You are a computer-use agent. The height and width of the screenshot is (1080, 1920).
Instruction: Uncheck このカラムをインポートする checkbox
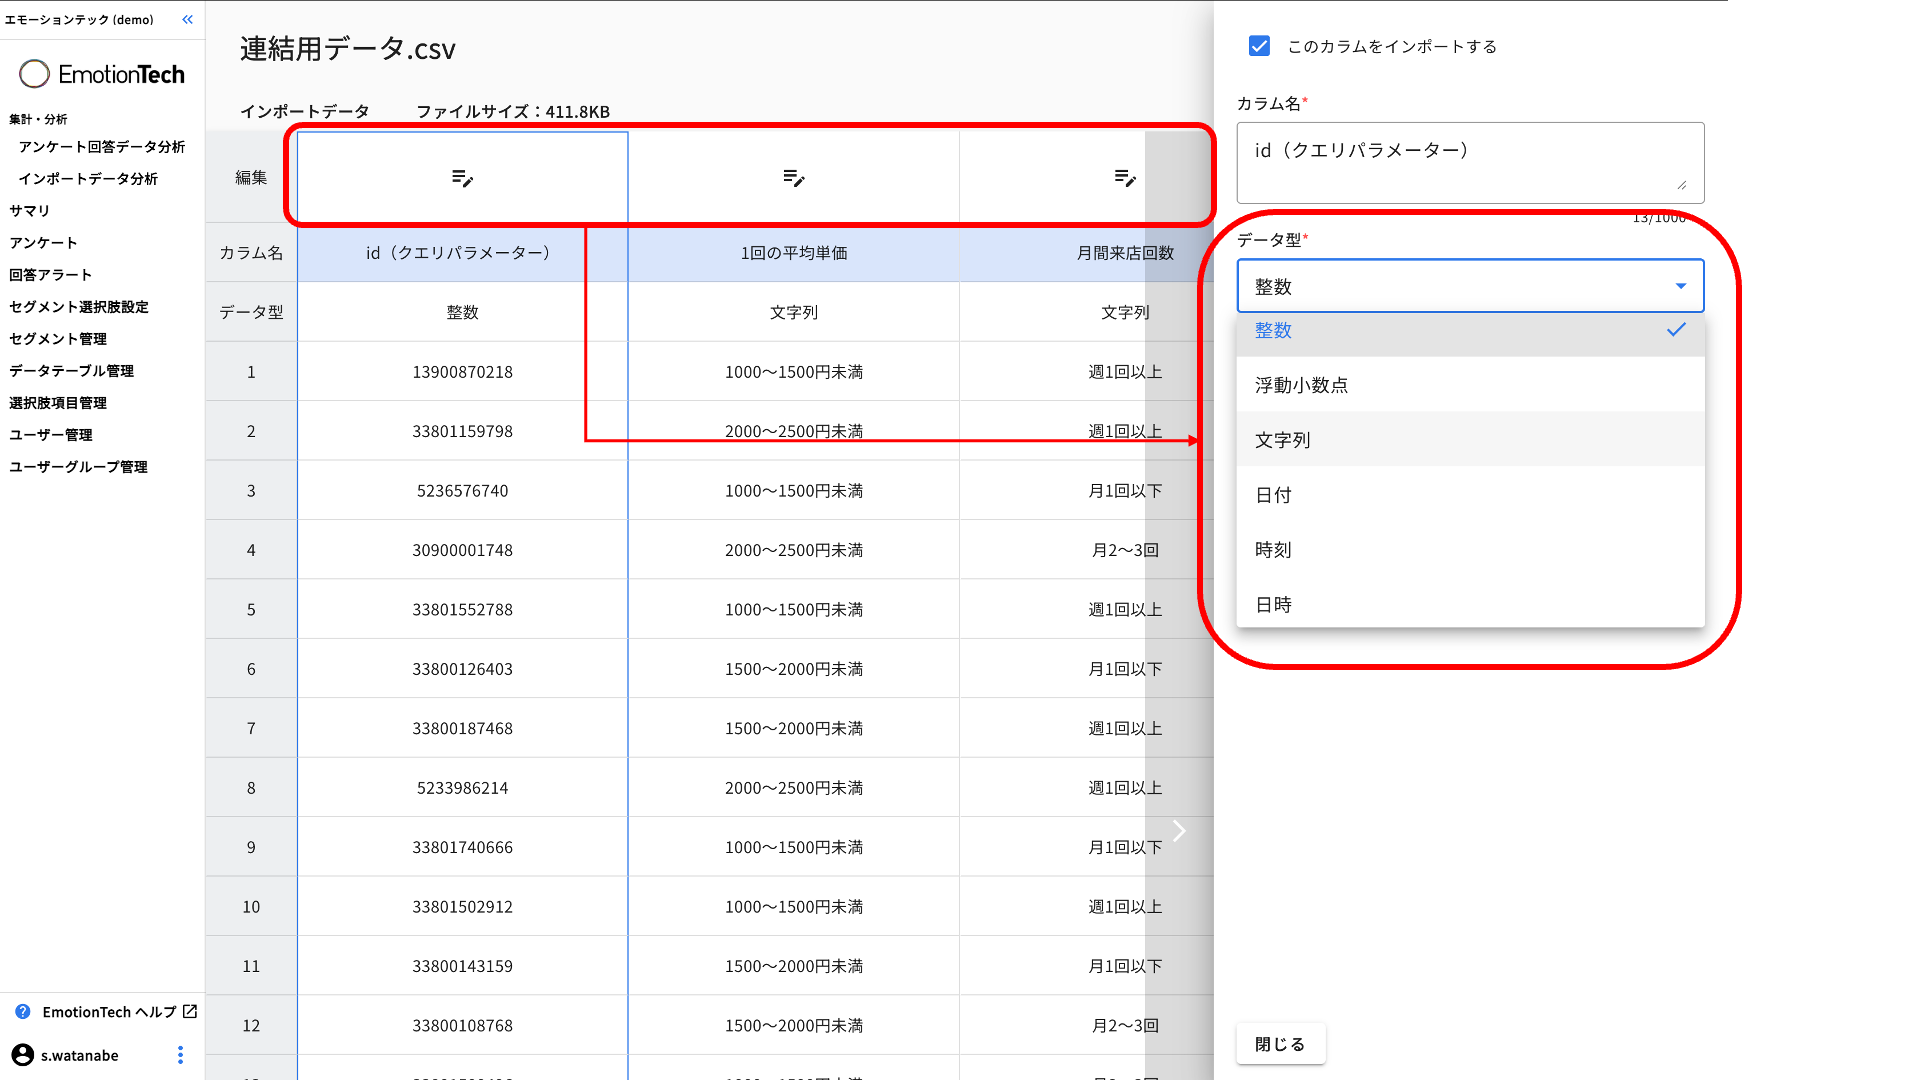1259,46
